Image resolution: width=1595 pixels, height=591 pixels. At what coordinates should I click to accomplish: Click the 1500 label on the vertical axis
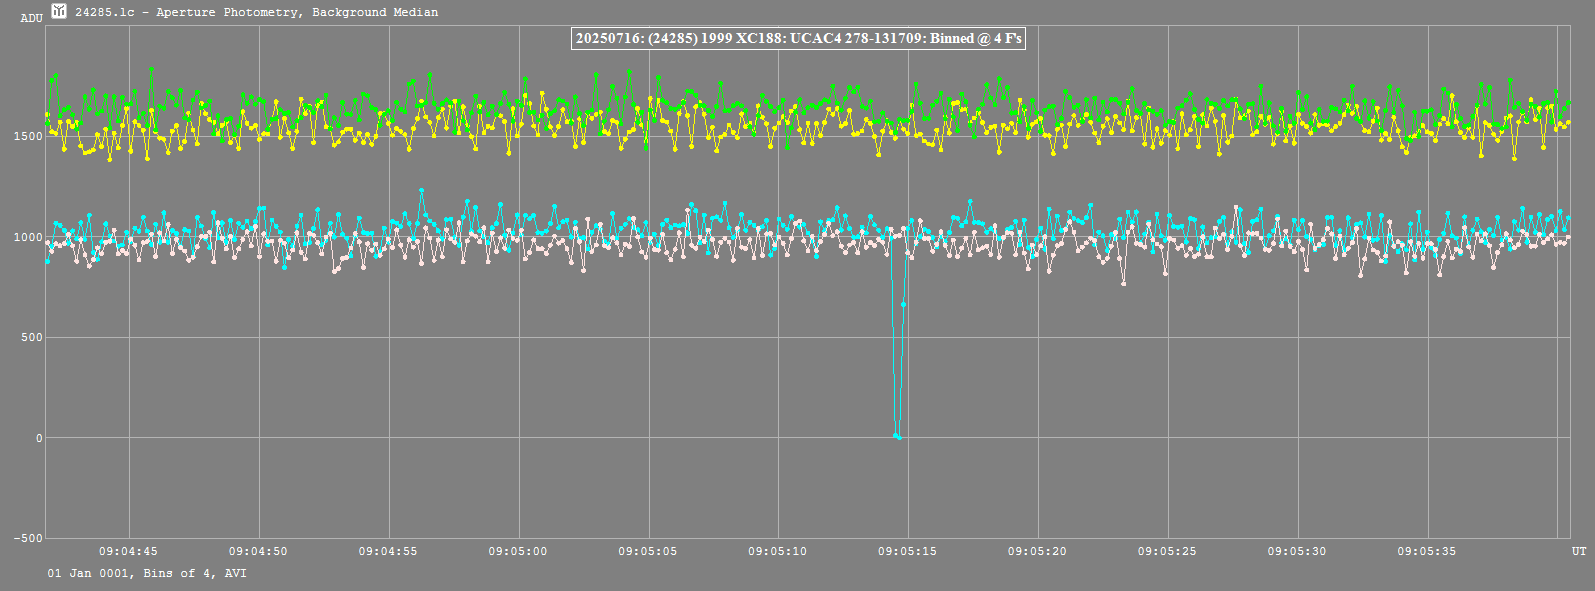(28, 137)
